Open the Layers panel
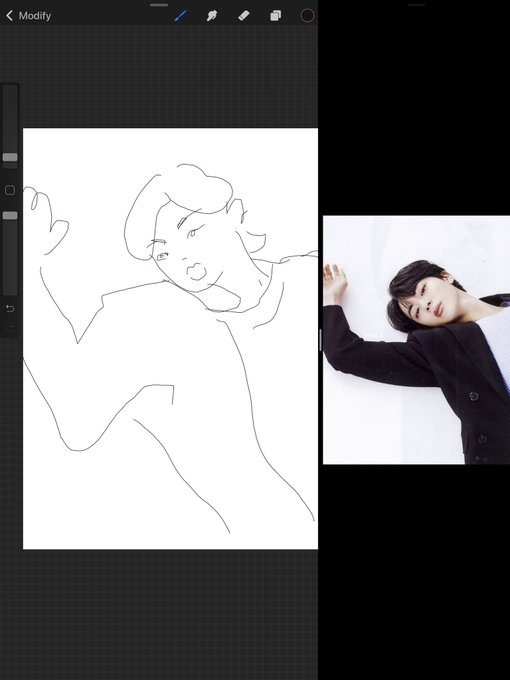This screenshot has height=680, width=510. 275,16
